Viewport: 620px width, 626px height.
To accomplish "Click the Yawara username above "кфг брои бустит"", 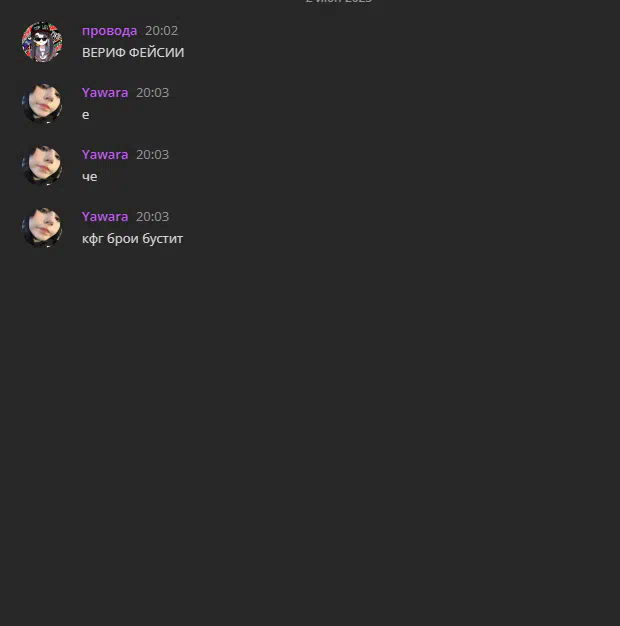I will pos(105,216).
